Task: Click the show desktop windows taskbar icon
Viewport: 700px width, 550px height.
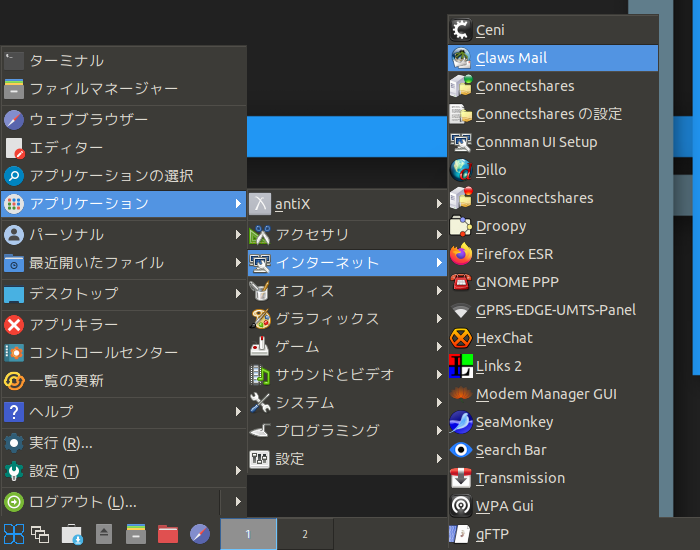Action: click(40, 534)
